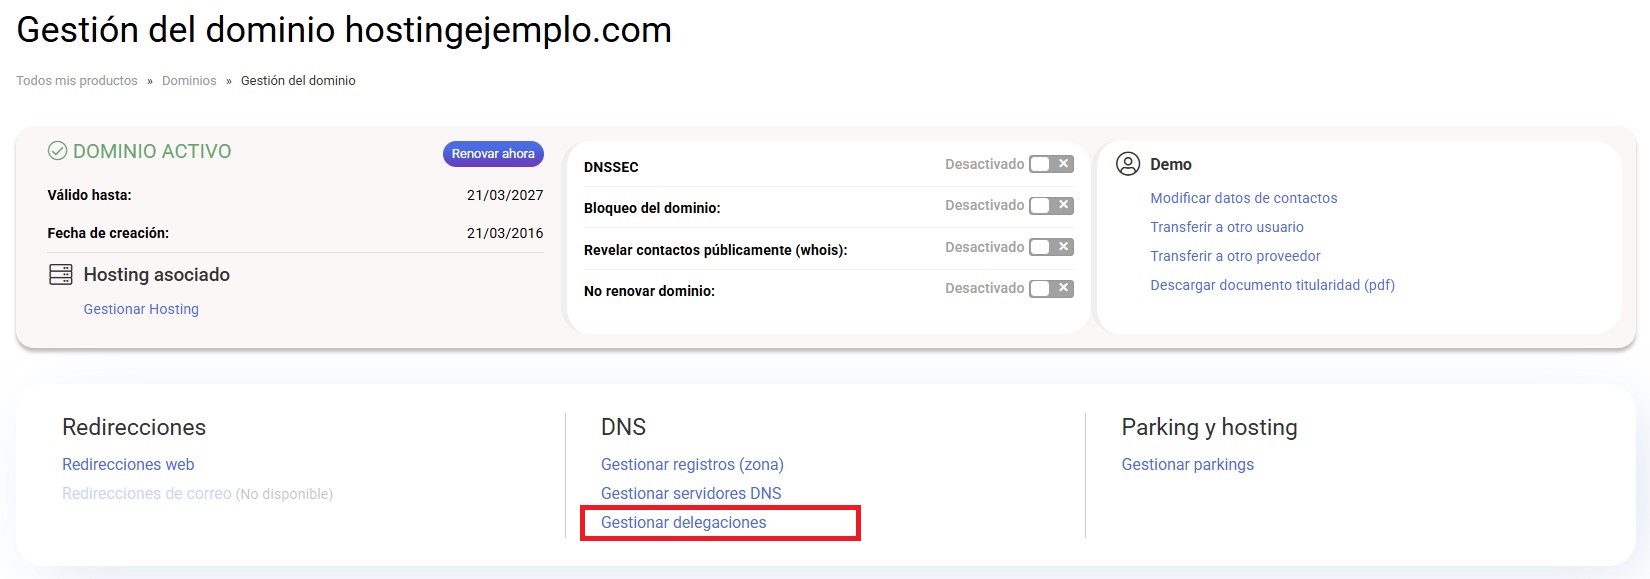Turn on the No renovar dominio switch
The height and width of the screenshot is (579, 1650).
(1051, 288)
